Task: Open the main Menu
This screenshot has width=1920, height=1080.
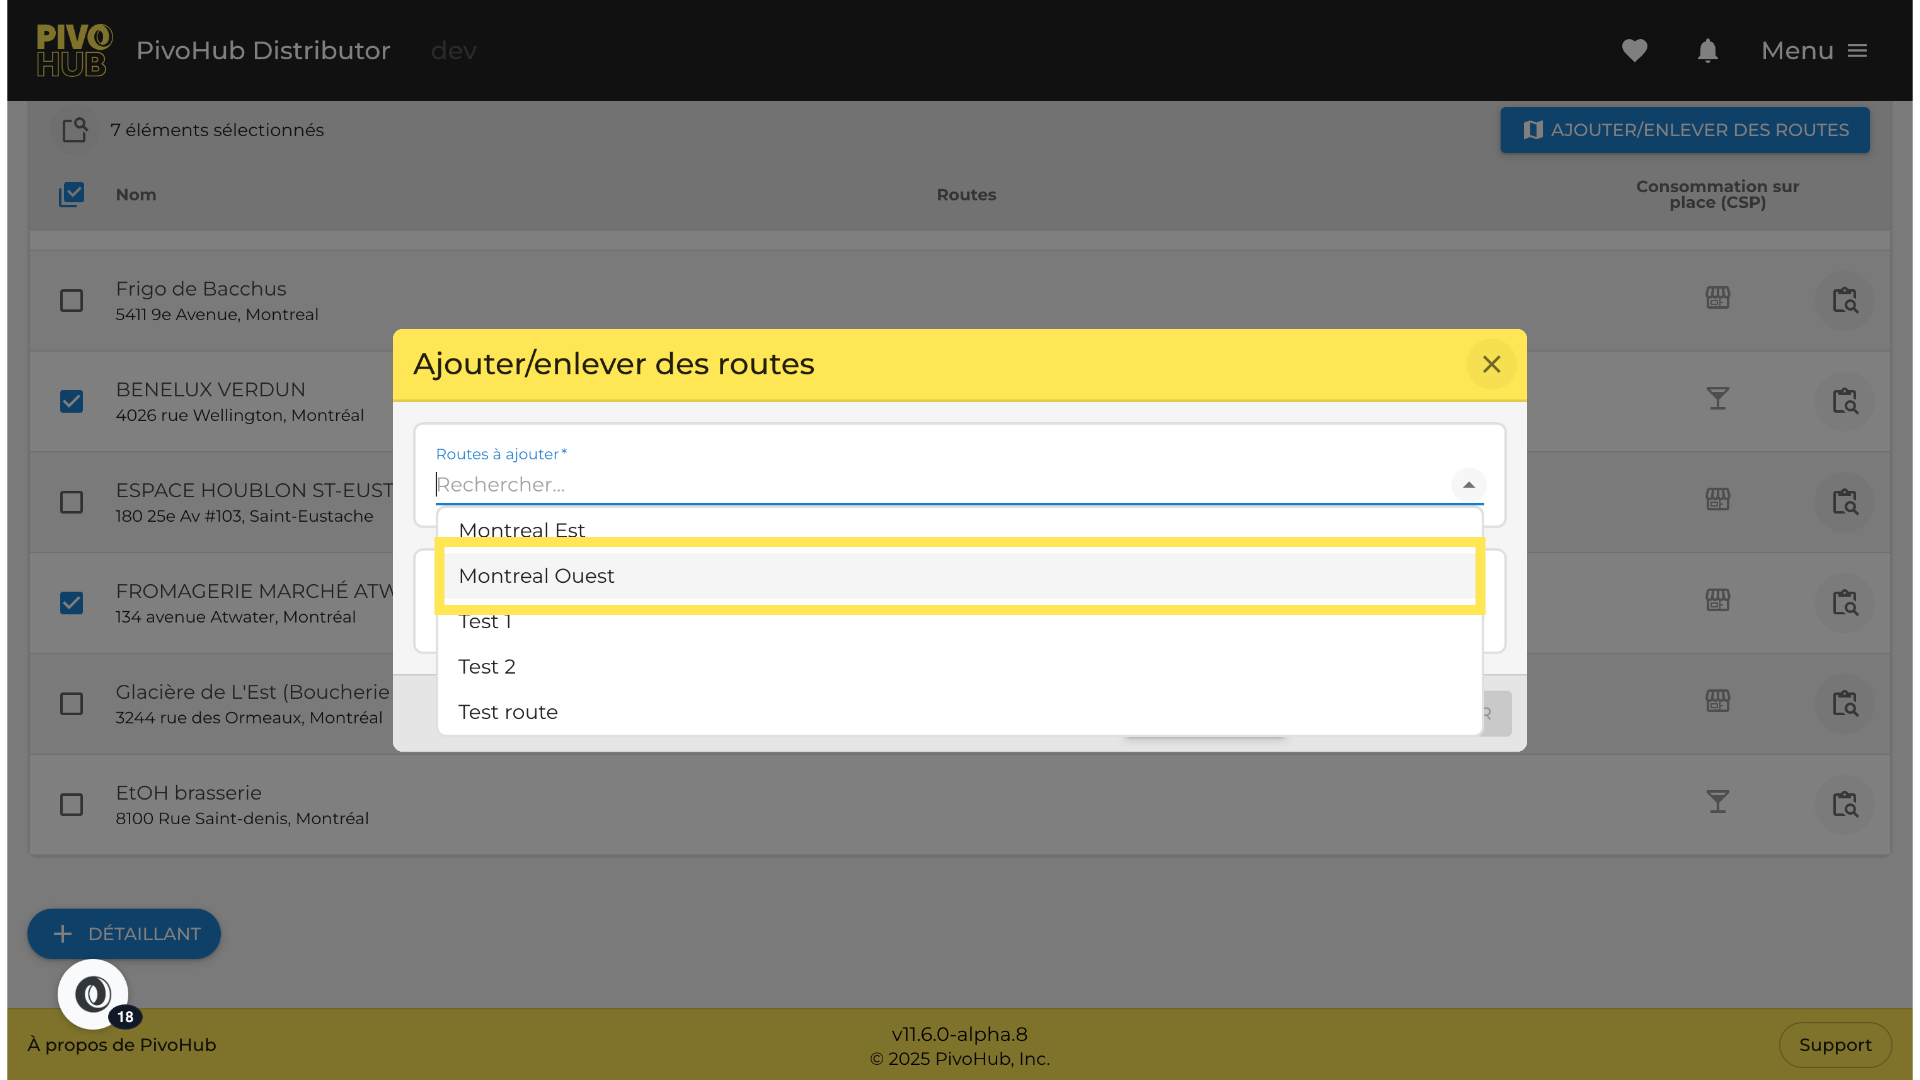Action: pos(1814,50)
